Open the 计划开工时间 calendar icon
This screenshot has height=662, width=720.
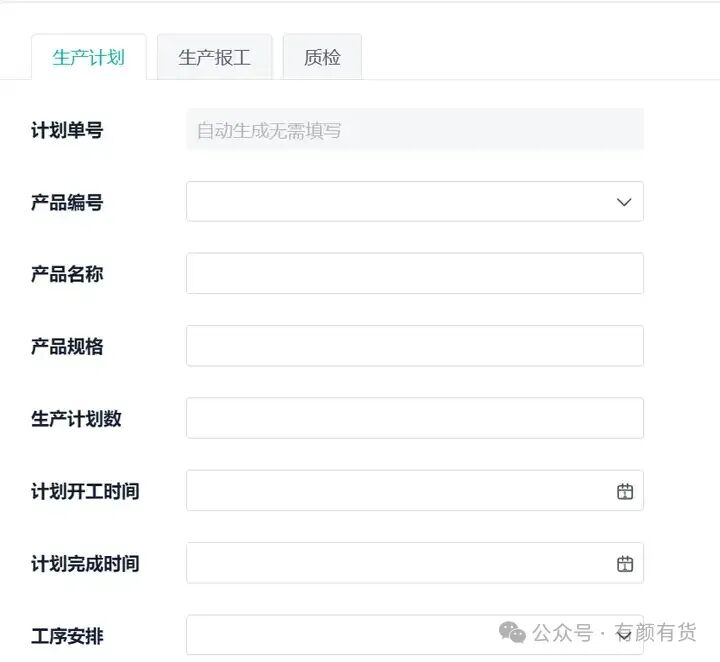[624, 491]
